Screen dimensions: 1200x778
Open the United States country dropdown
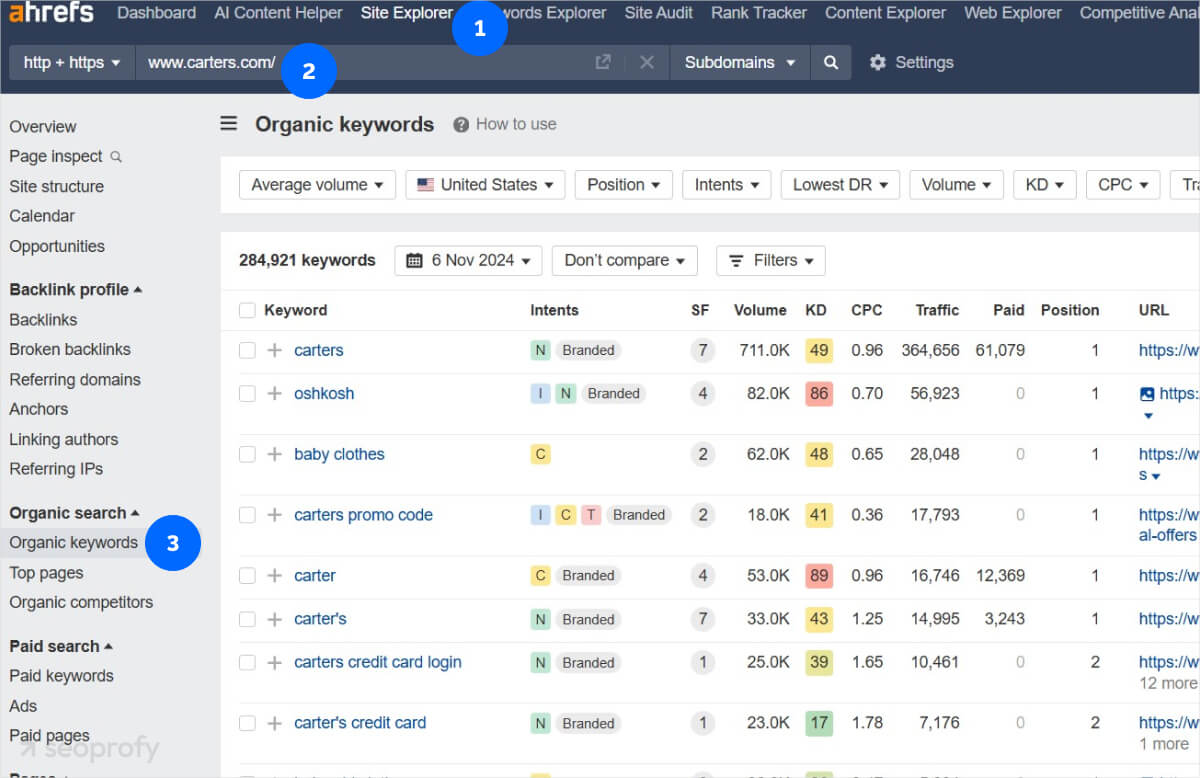[x=485, y=185]
